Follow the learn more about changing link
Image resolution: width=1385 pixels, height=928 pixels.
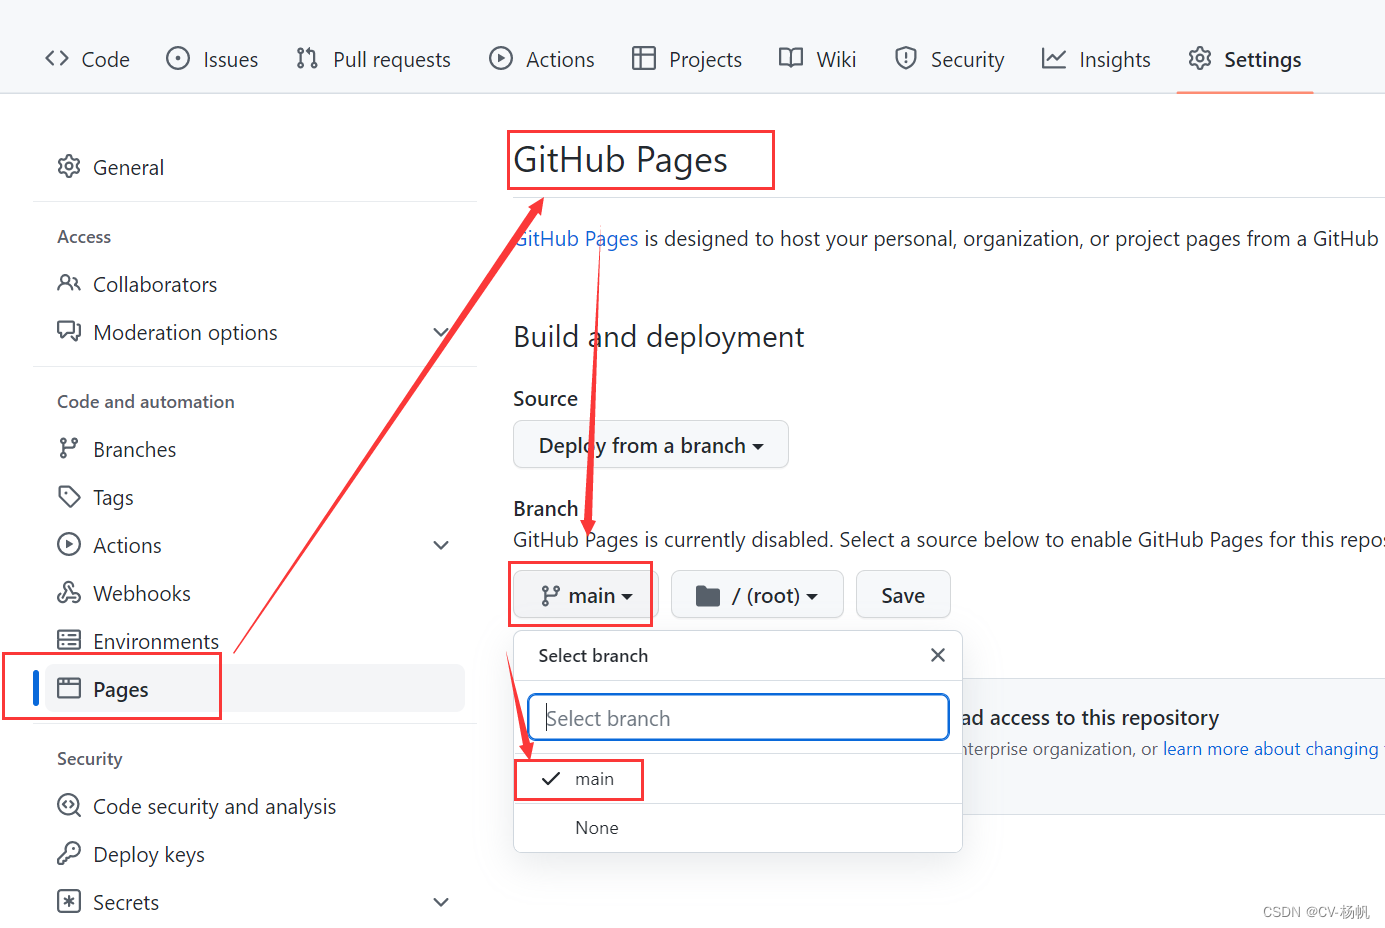tap(1270, 749)
